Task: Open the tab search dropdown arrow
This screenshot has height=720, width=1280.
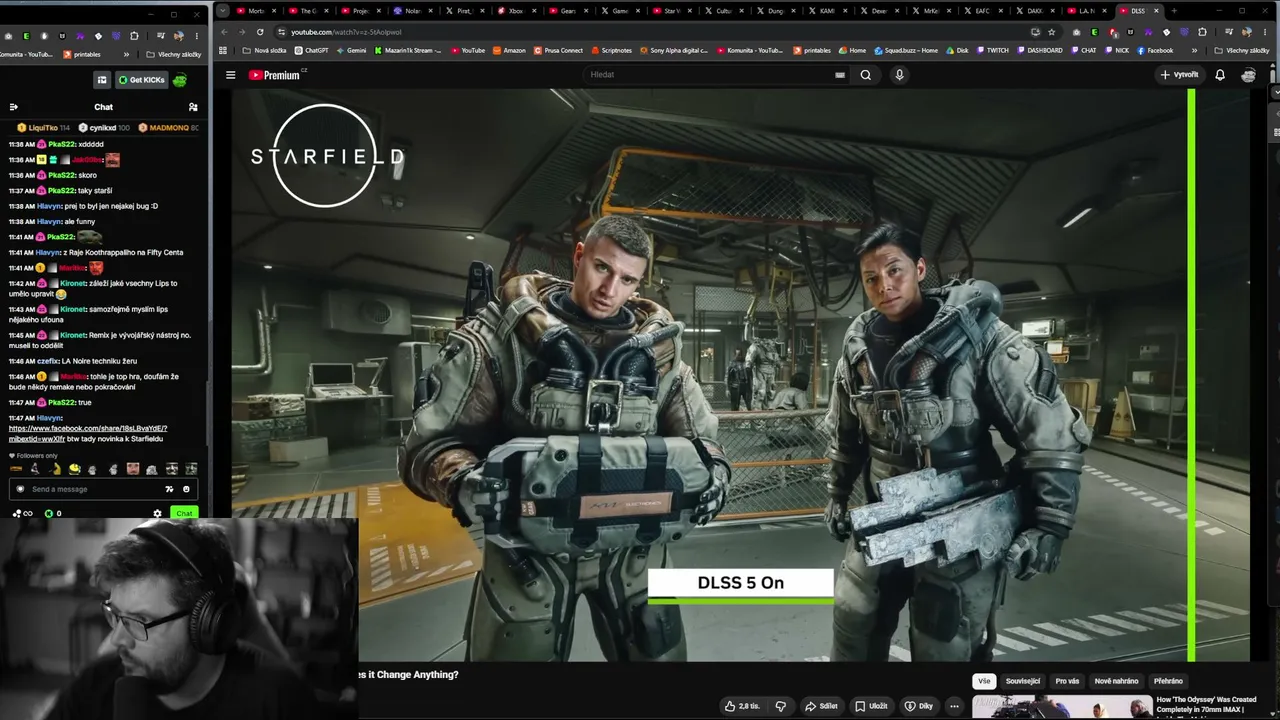Action: (x=222, y=11)
